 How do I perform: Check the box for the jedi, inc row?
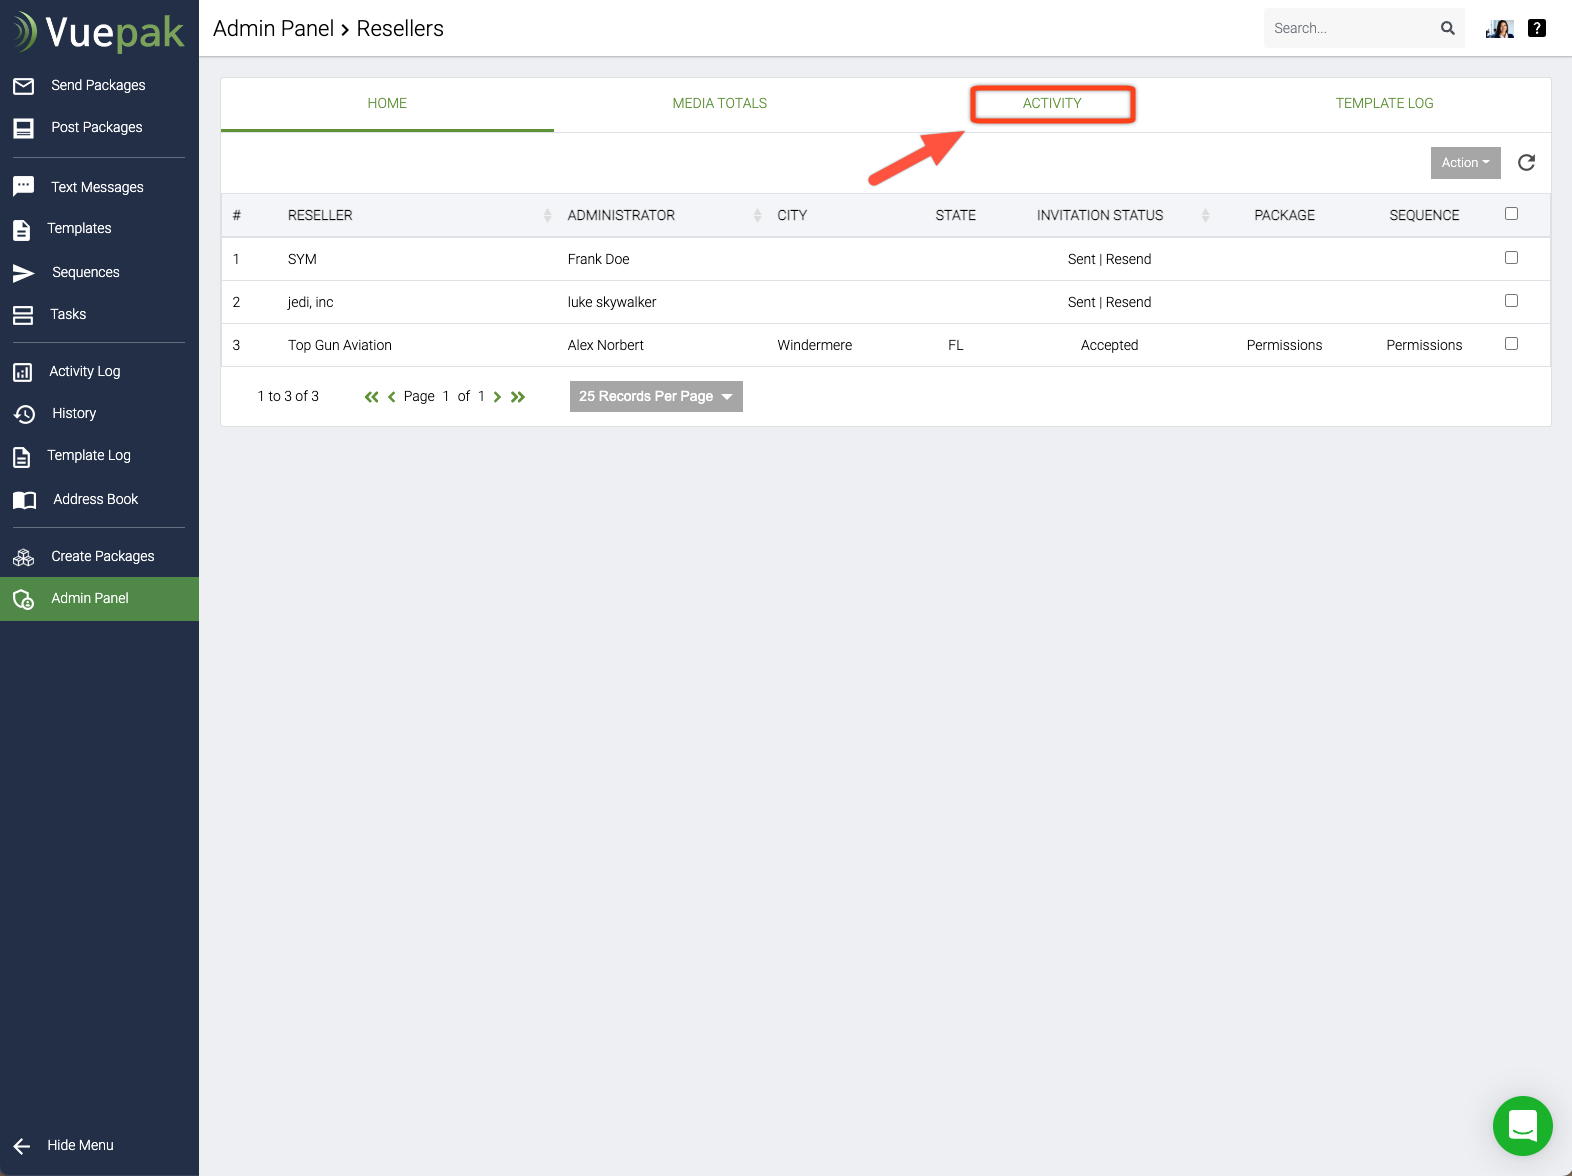1511,301
